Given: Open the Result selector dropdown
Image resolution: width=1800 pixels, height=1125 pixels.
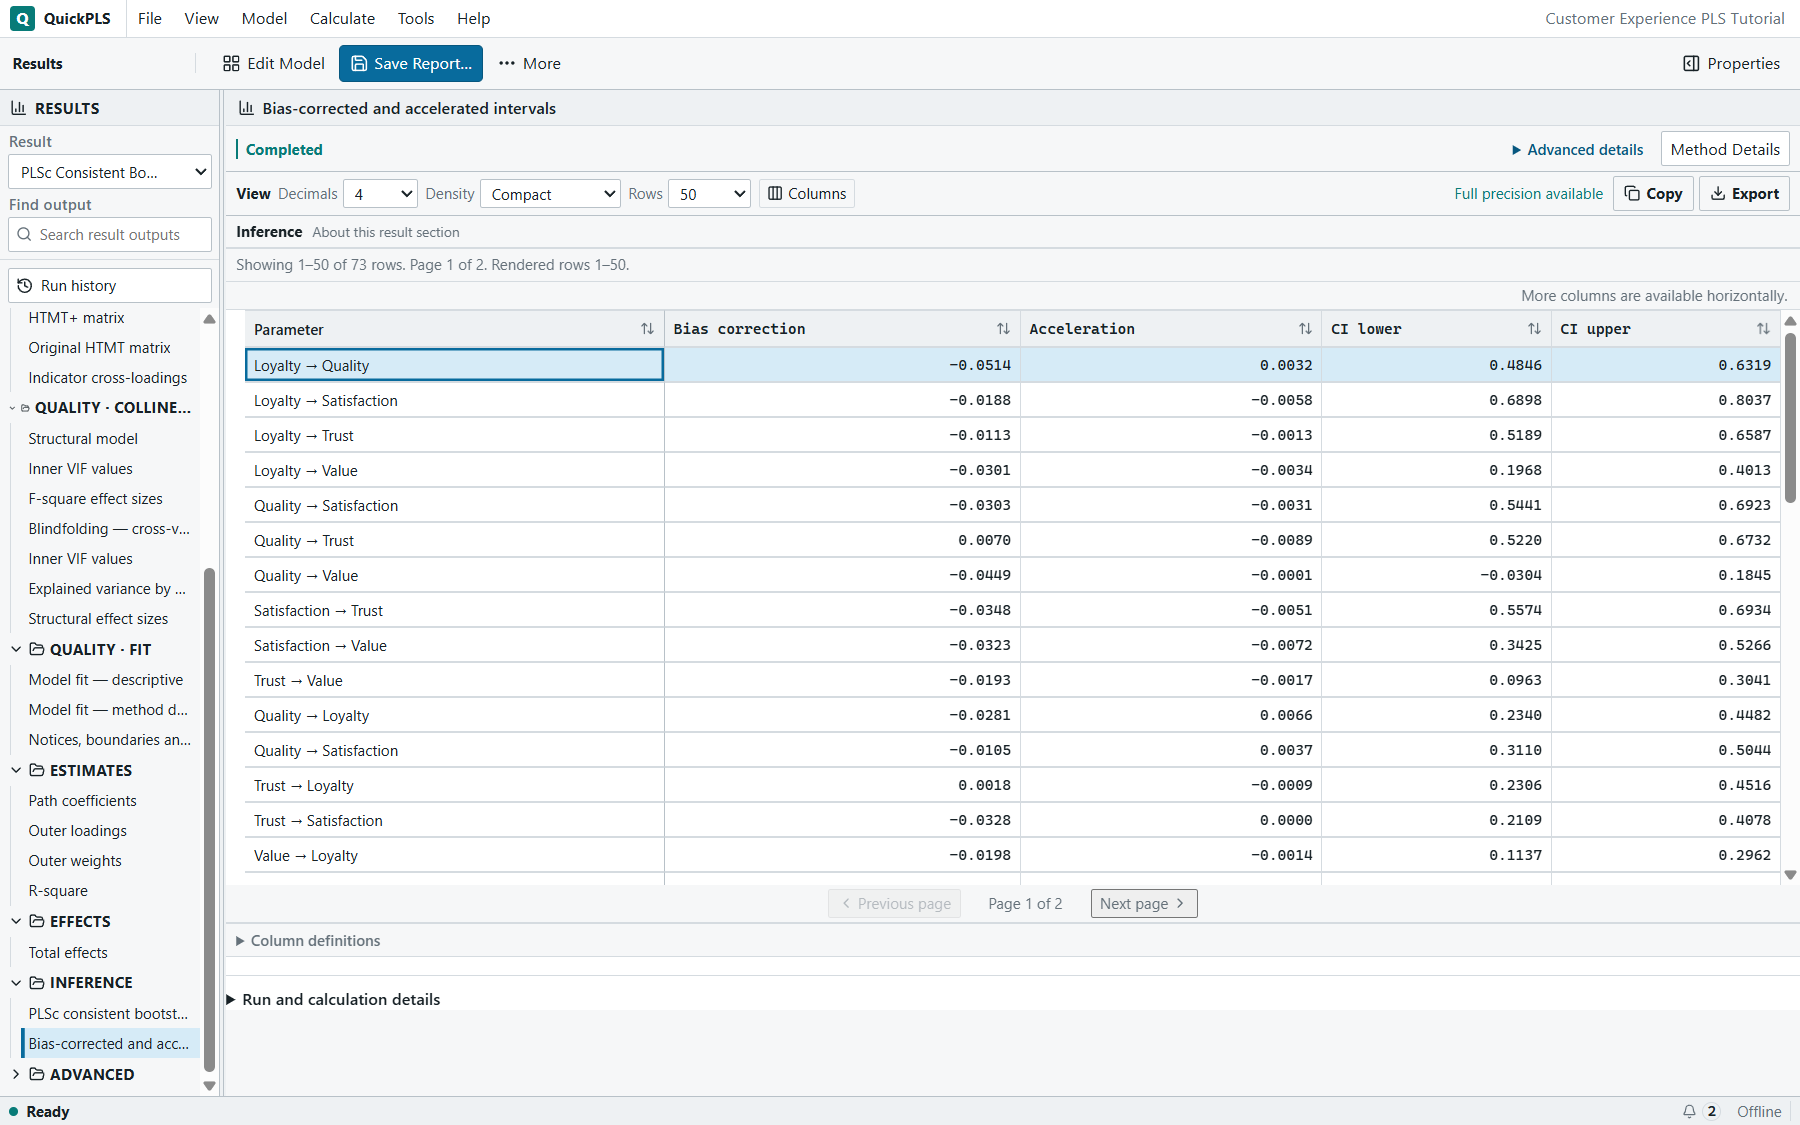Looking at the screenshot, I should coord(110,172).
